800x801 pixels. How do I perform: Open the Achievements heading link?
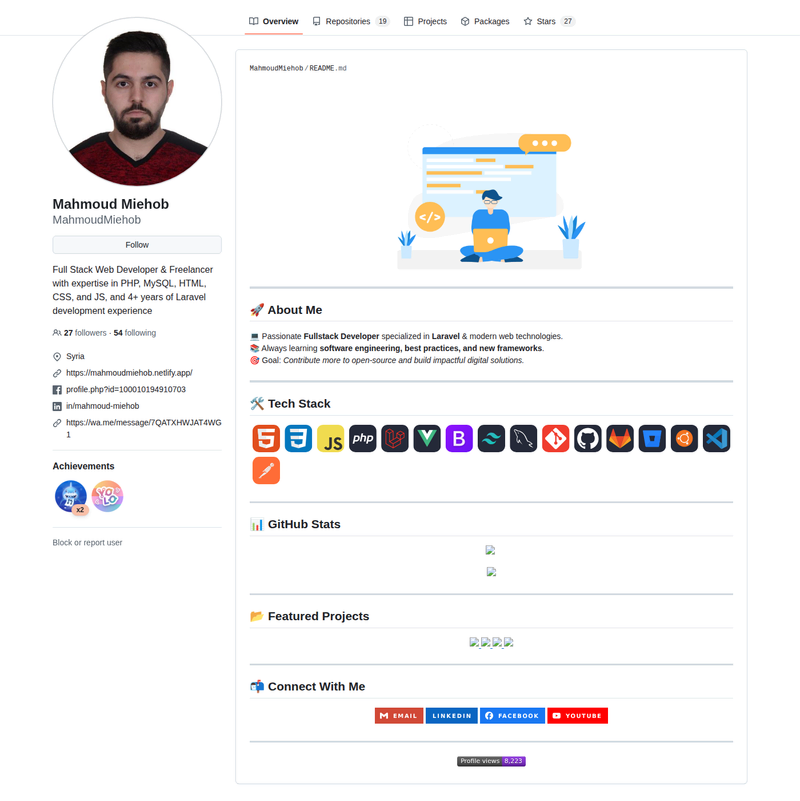[83, 466]
